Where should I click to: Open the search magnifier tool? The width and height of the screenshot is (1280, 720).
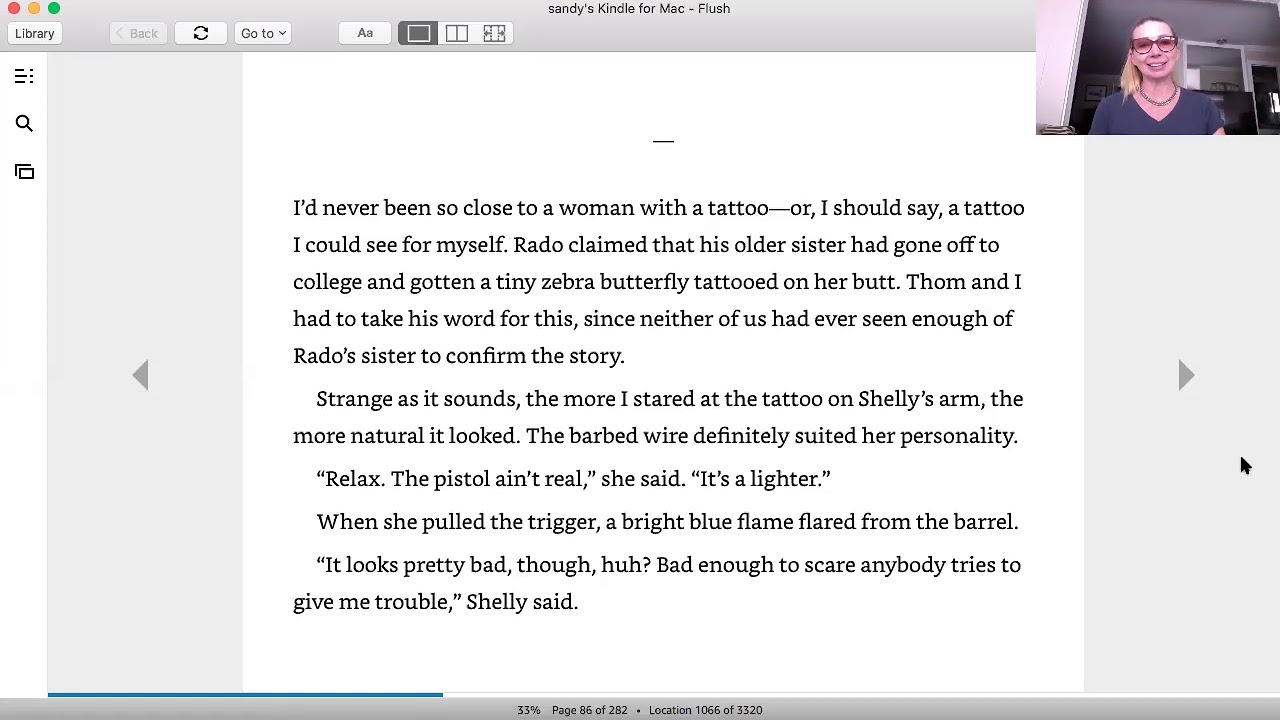(x=24, y=124)
